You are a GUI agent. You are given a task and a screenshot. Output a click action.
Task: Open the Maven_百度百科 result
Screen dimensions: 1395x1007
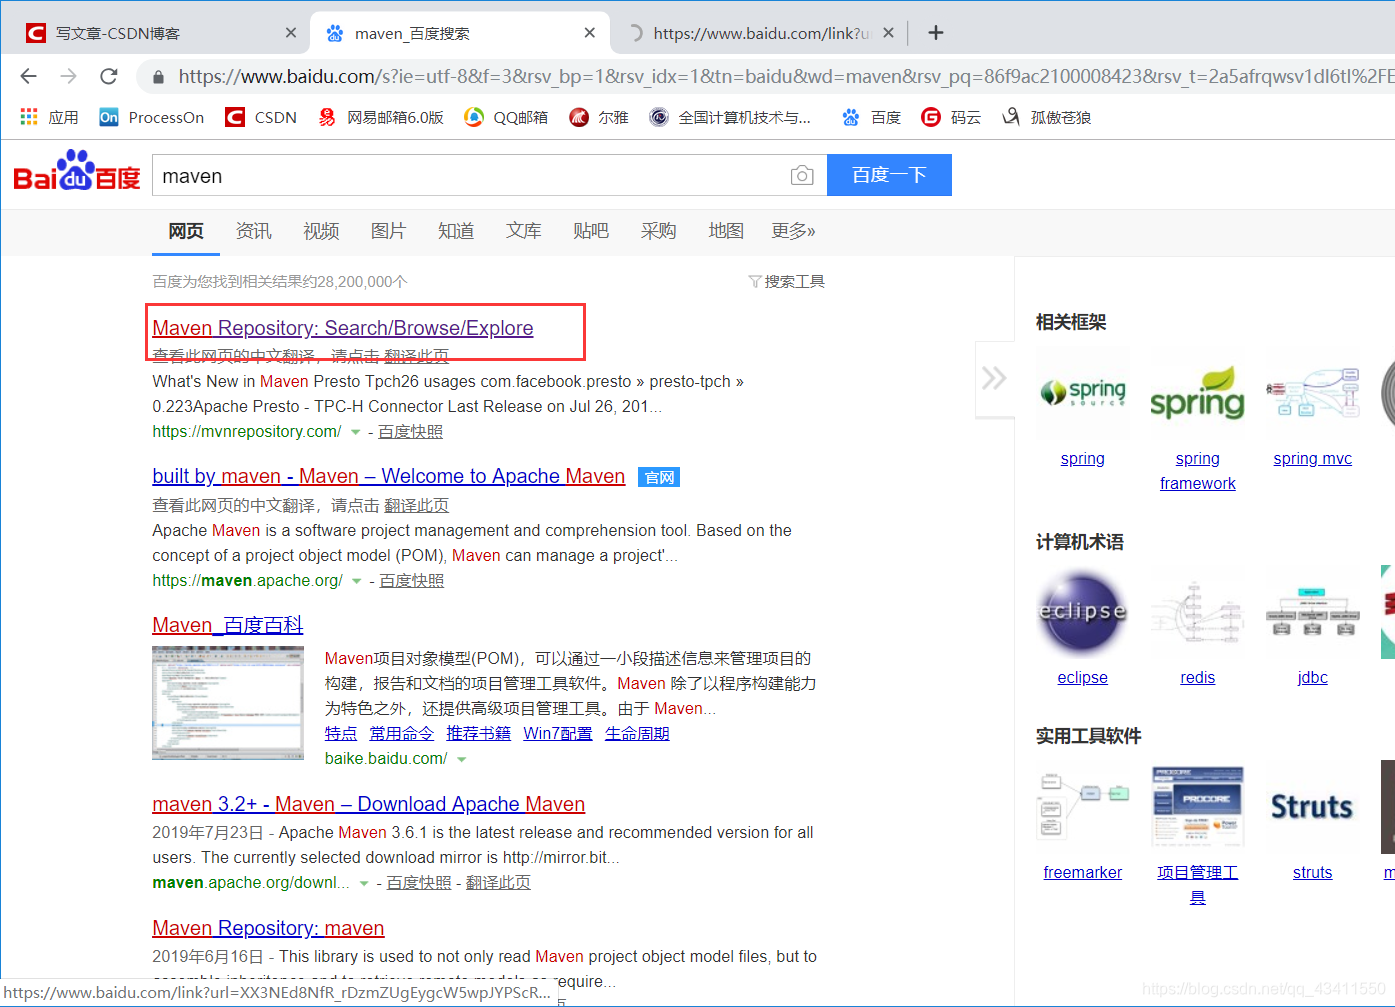pos(228,626)
